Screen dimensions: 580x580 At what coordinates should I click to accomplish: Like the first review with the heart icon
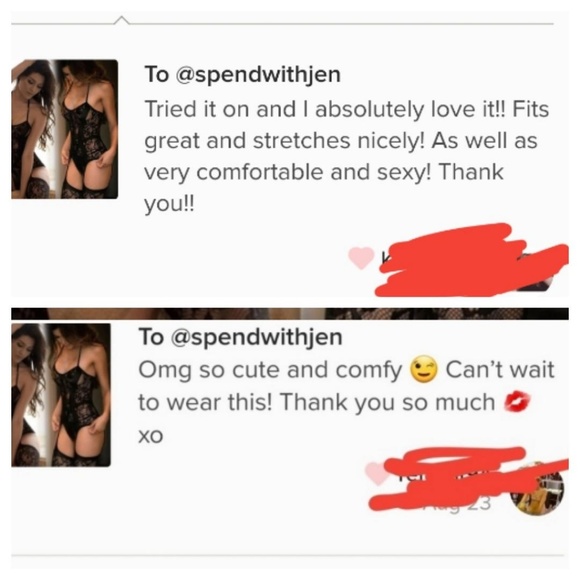click(x=361, y=257)
